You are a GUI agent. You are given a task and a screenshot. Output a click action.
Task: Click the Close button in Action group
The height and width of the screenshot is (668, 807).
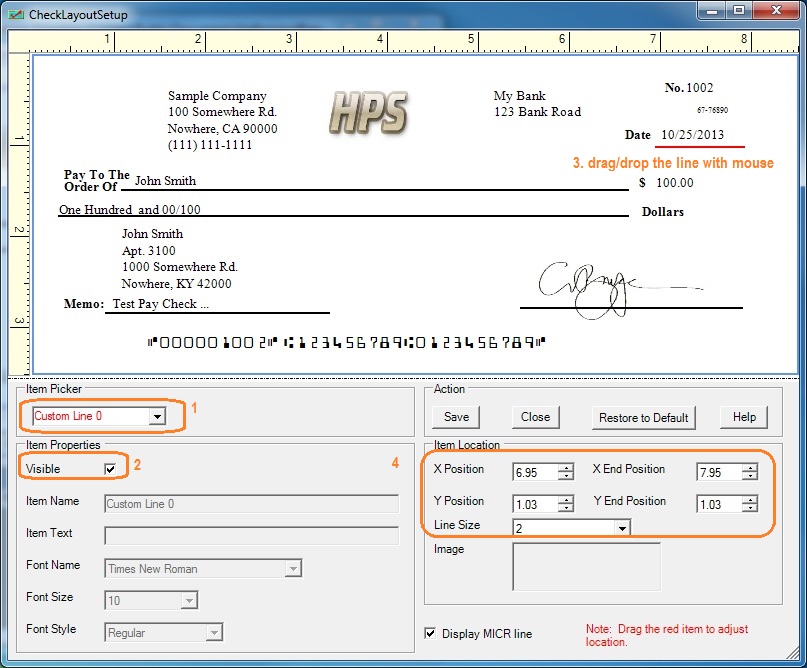[535, 417]
